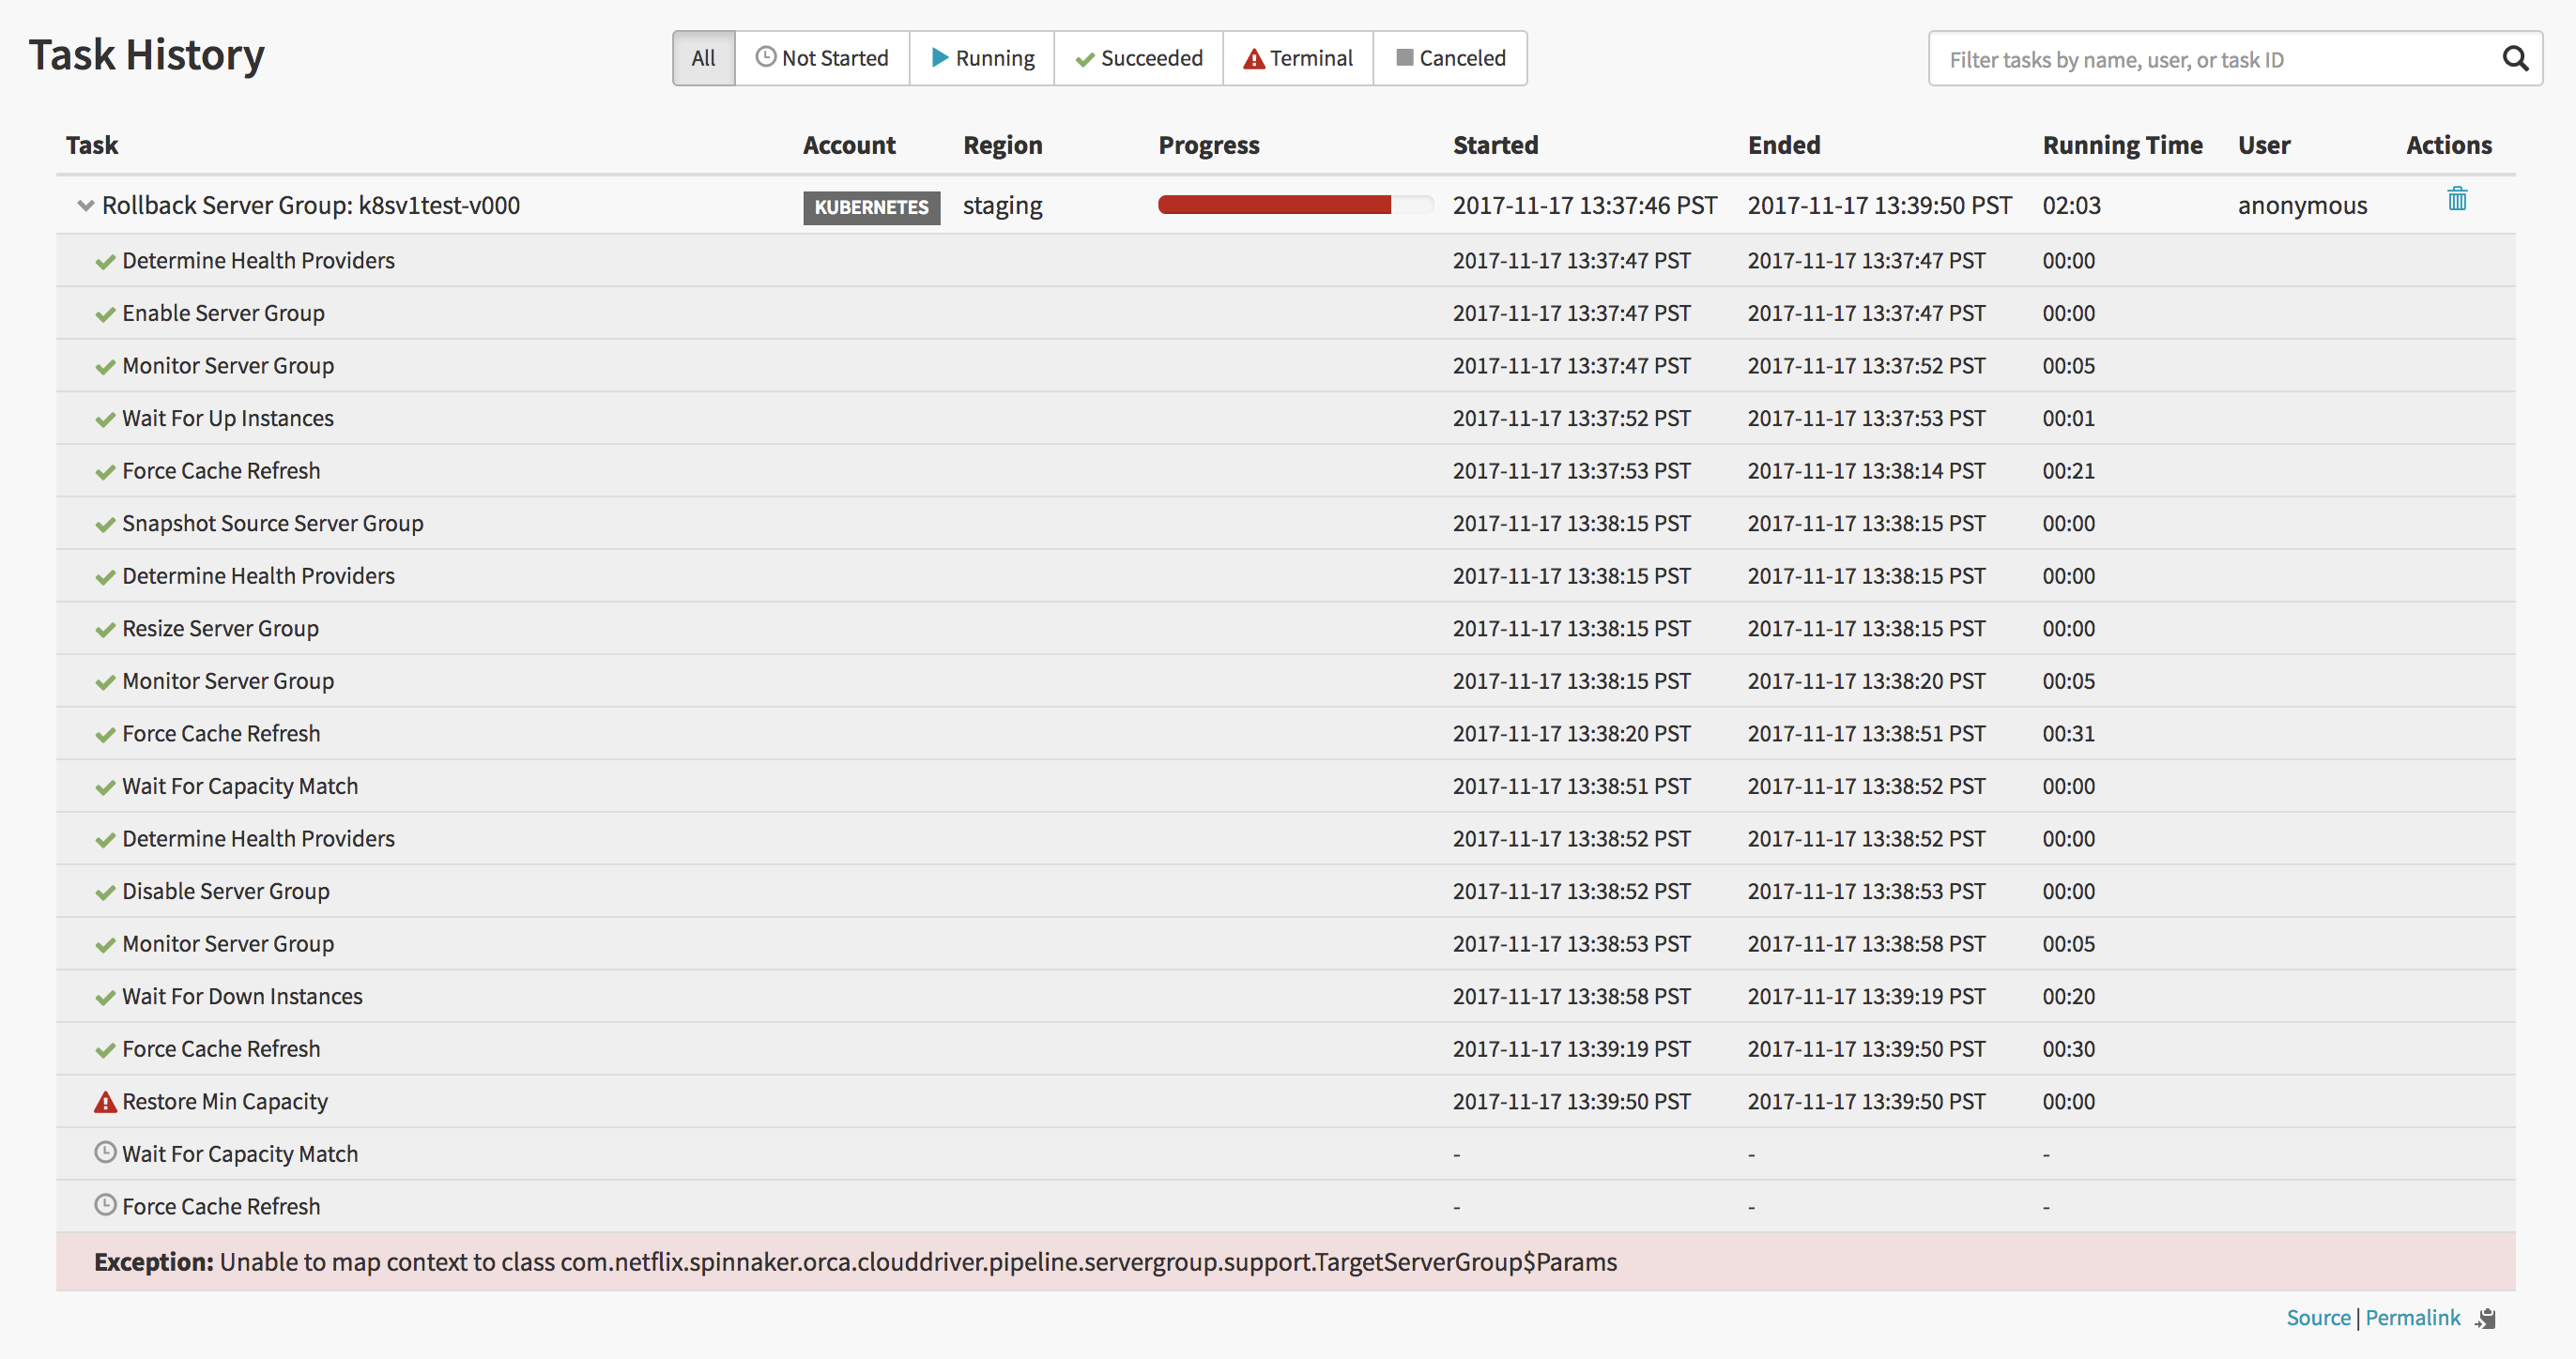Viewport: 2576px width, 1359px height.
Task: Toggle the Not Started status filter button
Action: point(820,58)
